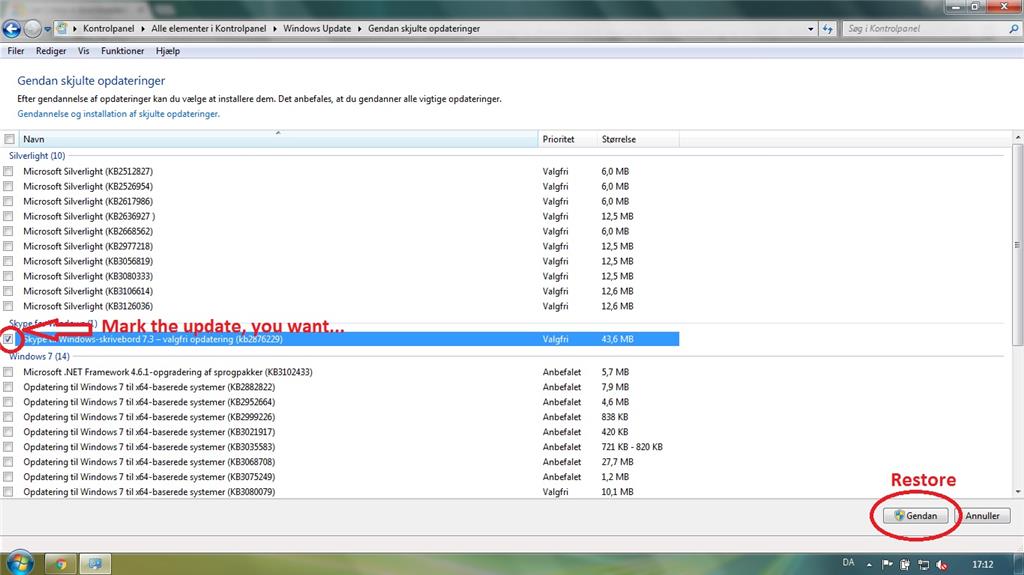Collapse the Silverlight (10) group

point(37,156)
